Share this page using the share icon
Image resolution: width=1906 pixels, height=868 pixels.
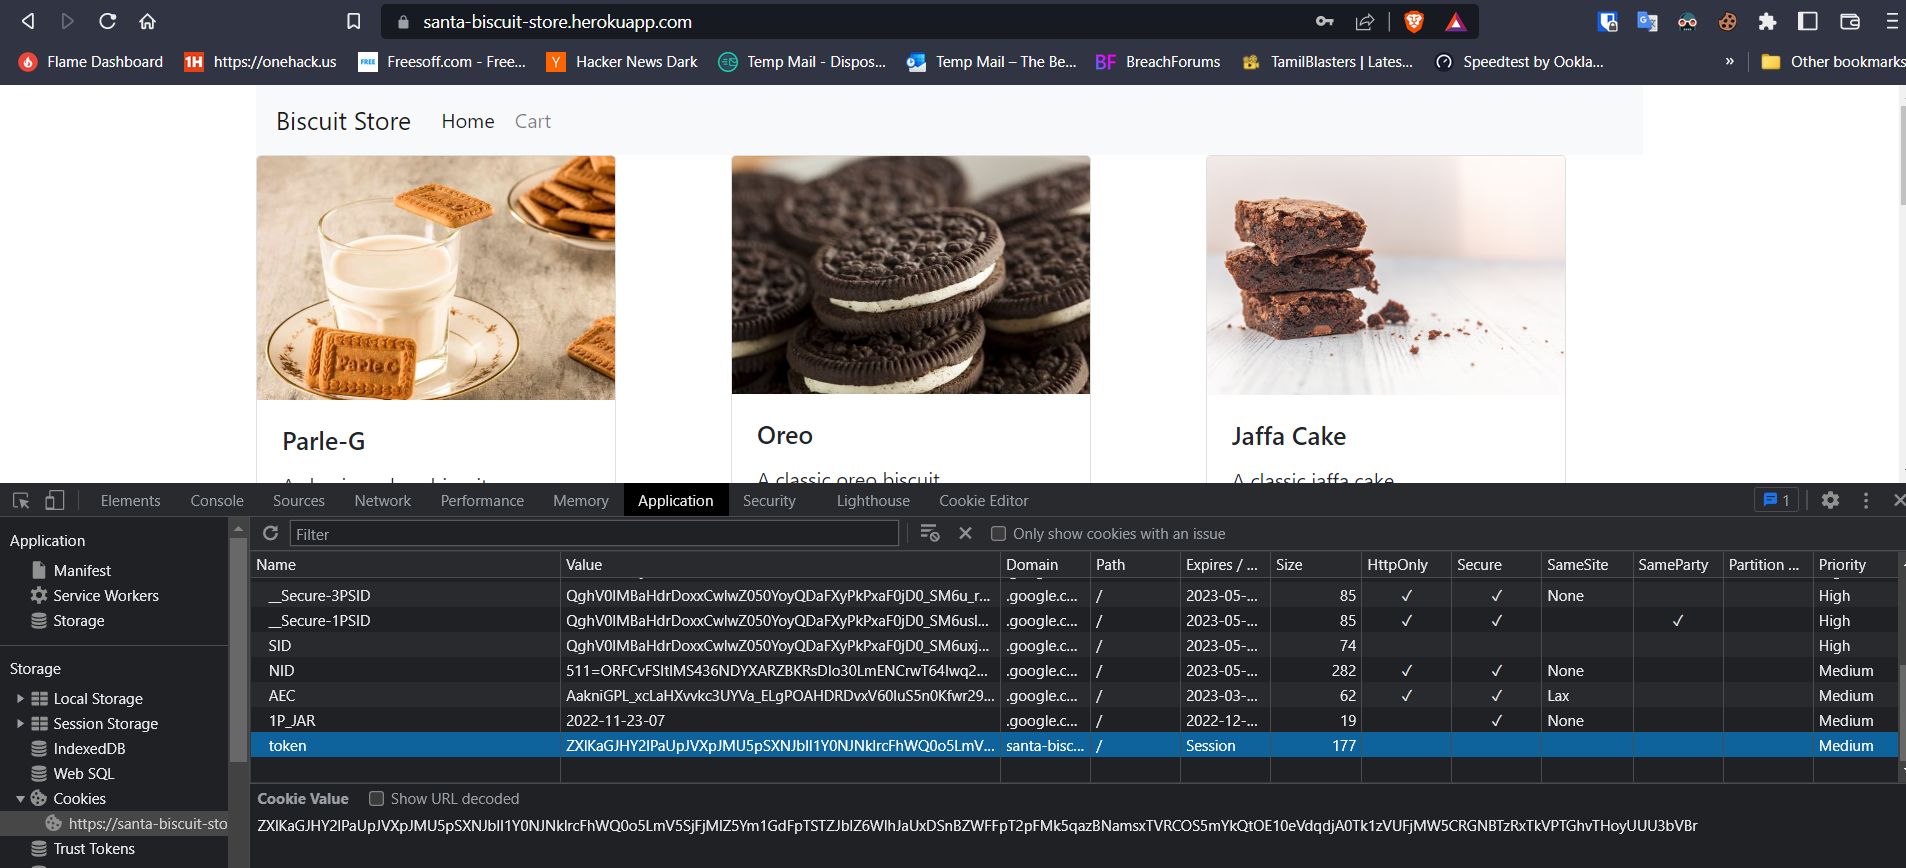coord(1365,21)
